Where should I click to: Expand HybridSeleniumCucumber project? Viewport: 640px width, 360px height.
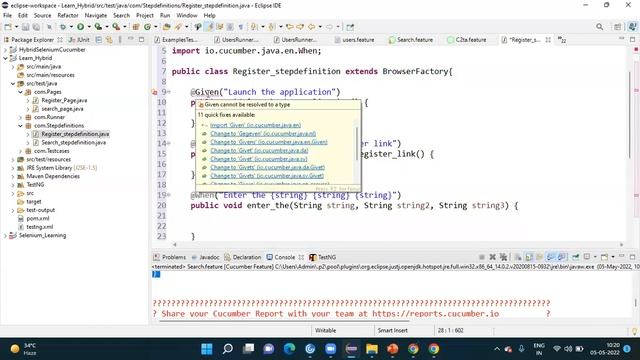pos(5,50)
